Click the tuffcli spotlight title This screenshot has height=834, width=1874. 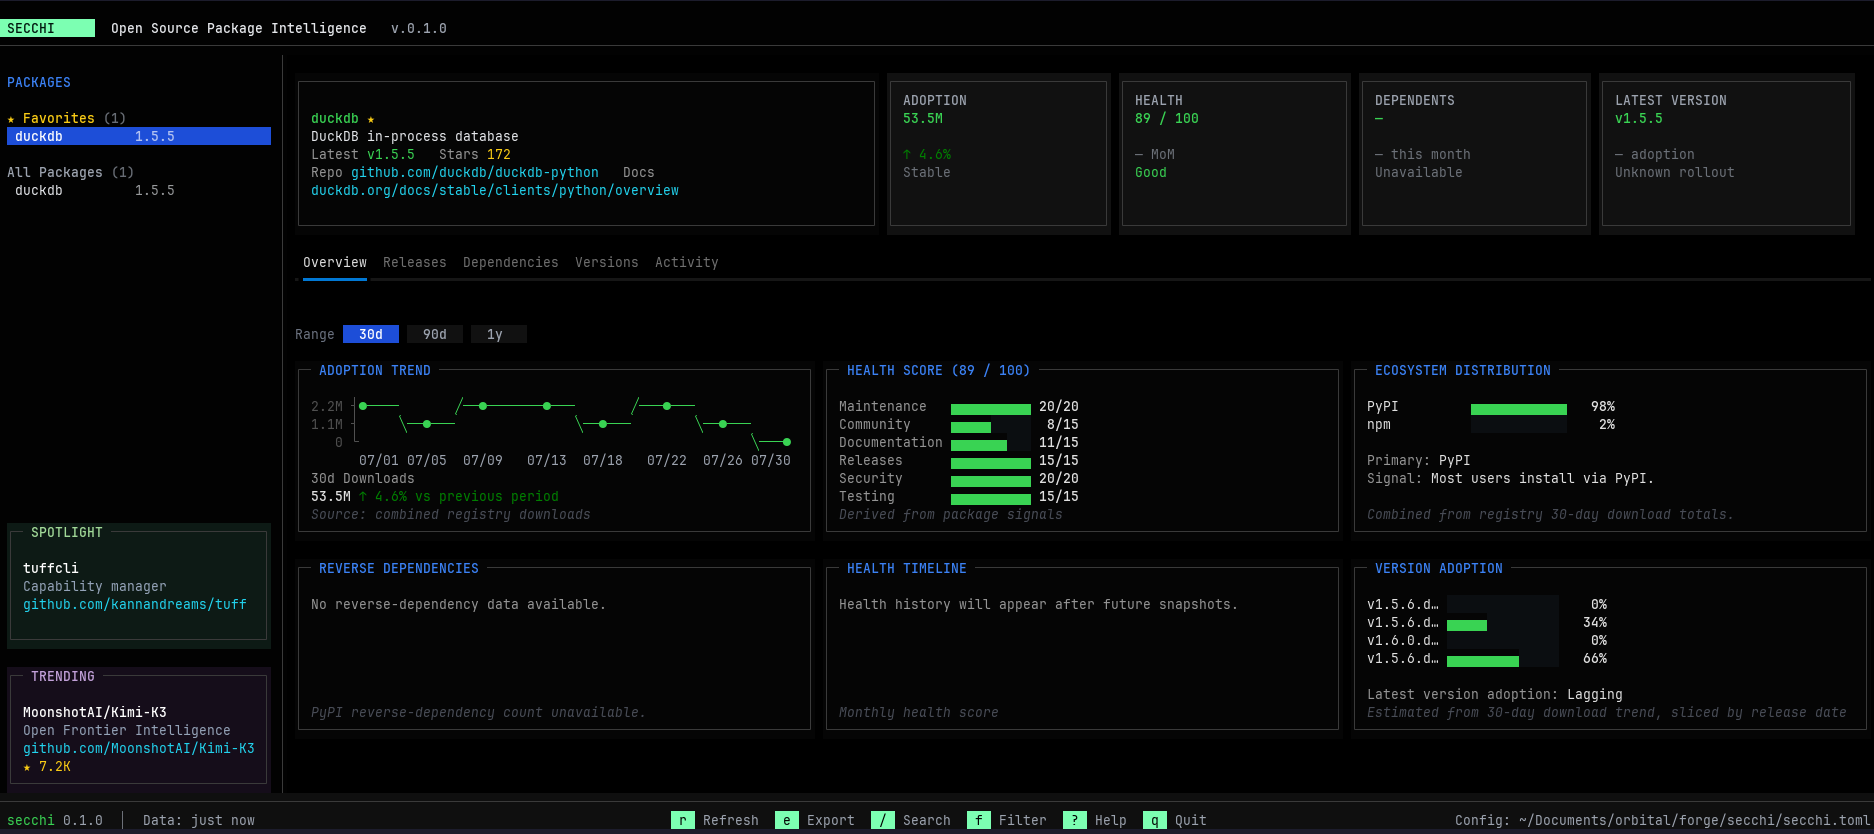pos(51,568)
